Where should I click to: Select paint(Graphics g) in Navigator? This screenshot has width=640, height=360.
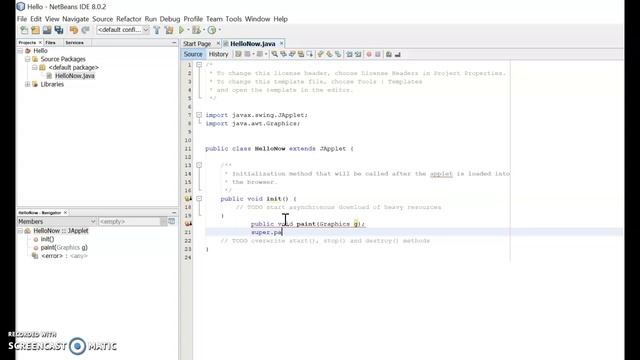point(64,247)
